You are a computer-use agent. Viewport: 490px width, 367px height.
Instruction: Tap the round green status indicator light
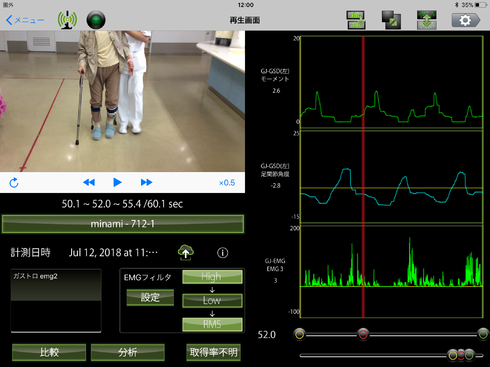[x=96, y=20]
